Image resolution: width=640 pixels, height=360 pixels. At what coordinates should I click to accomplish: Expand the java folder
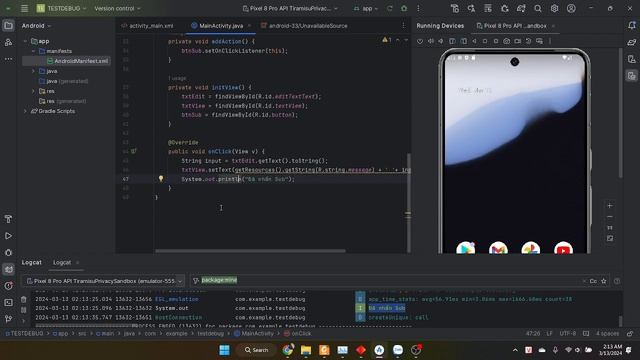(33, 71)
